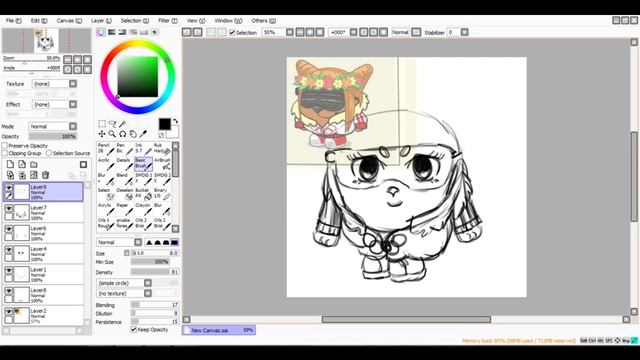Delete the selected layer with trash icon
Screen dimensions: 640x360
point(45,175)
